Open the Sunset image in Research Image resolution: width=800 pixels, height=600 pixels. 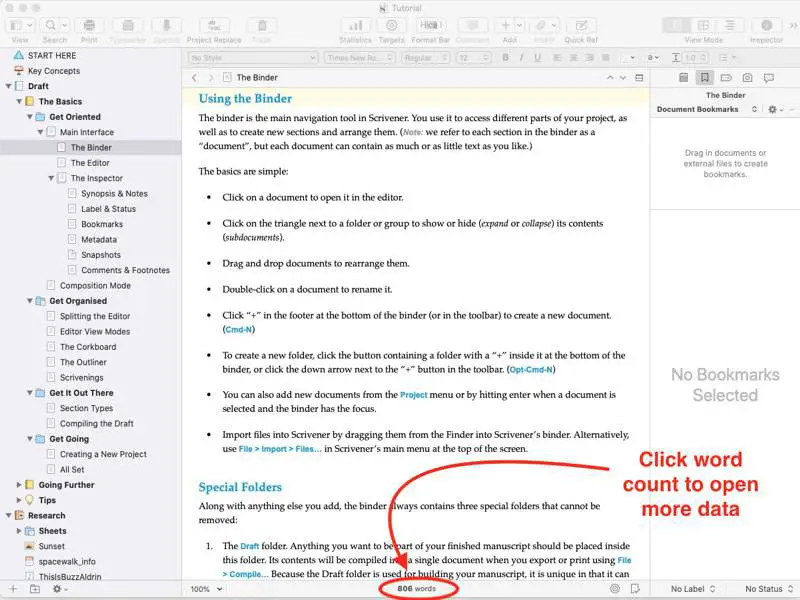pos(52,546)
